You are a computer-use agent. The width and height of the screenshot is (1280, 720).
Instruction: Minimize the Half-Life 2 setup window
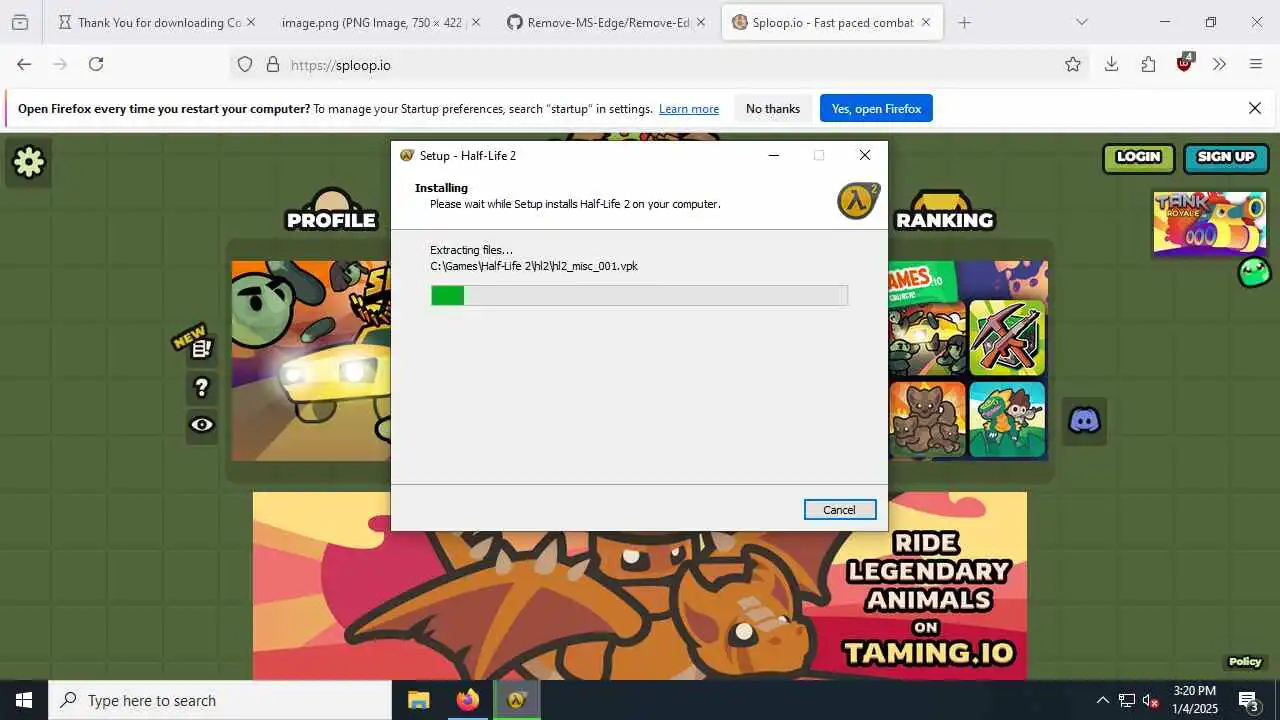773,155
